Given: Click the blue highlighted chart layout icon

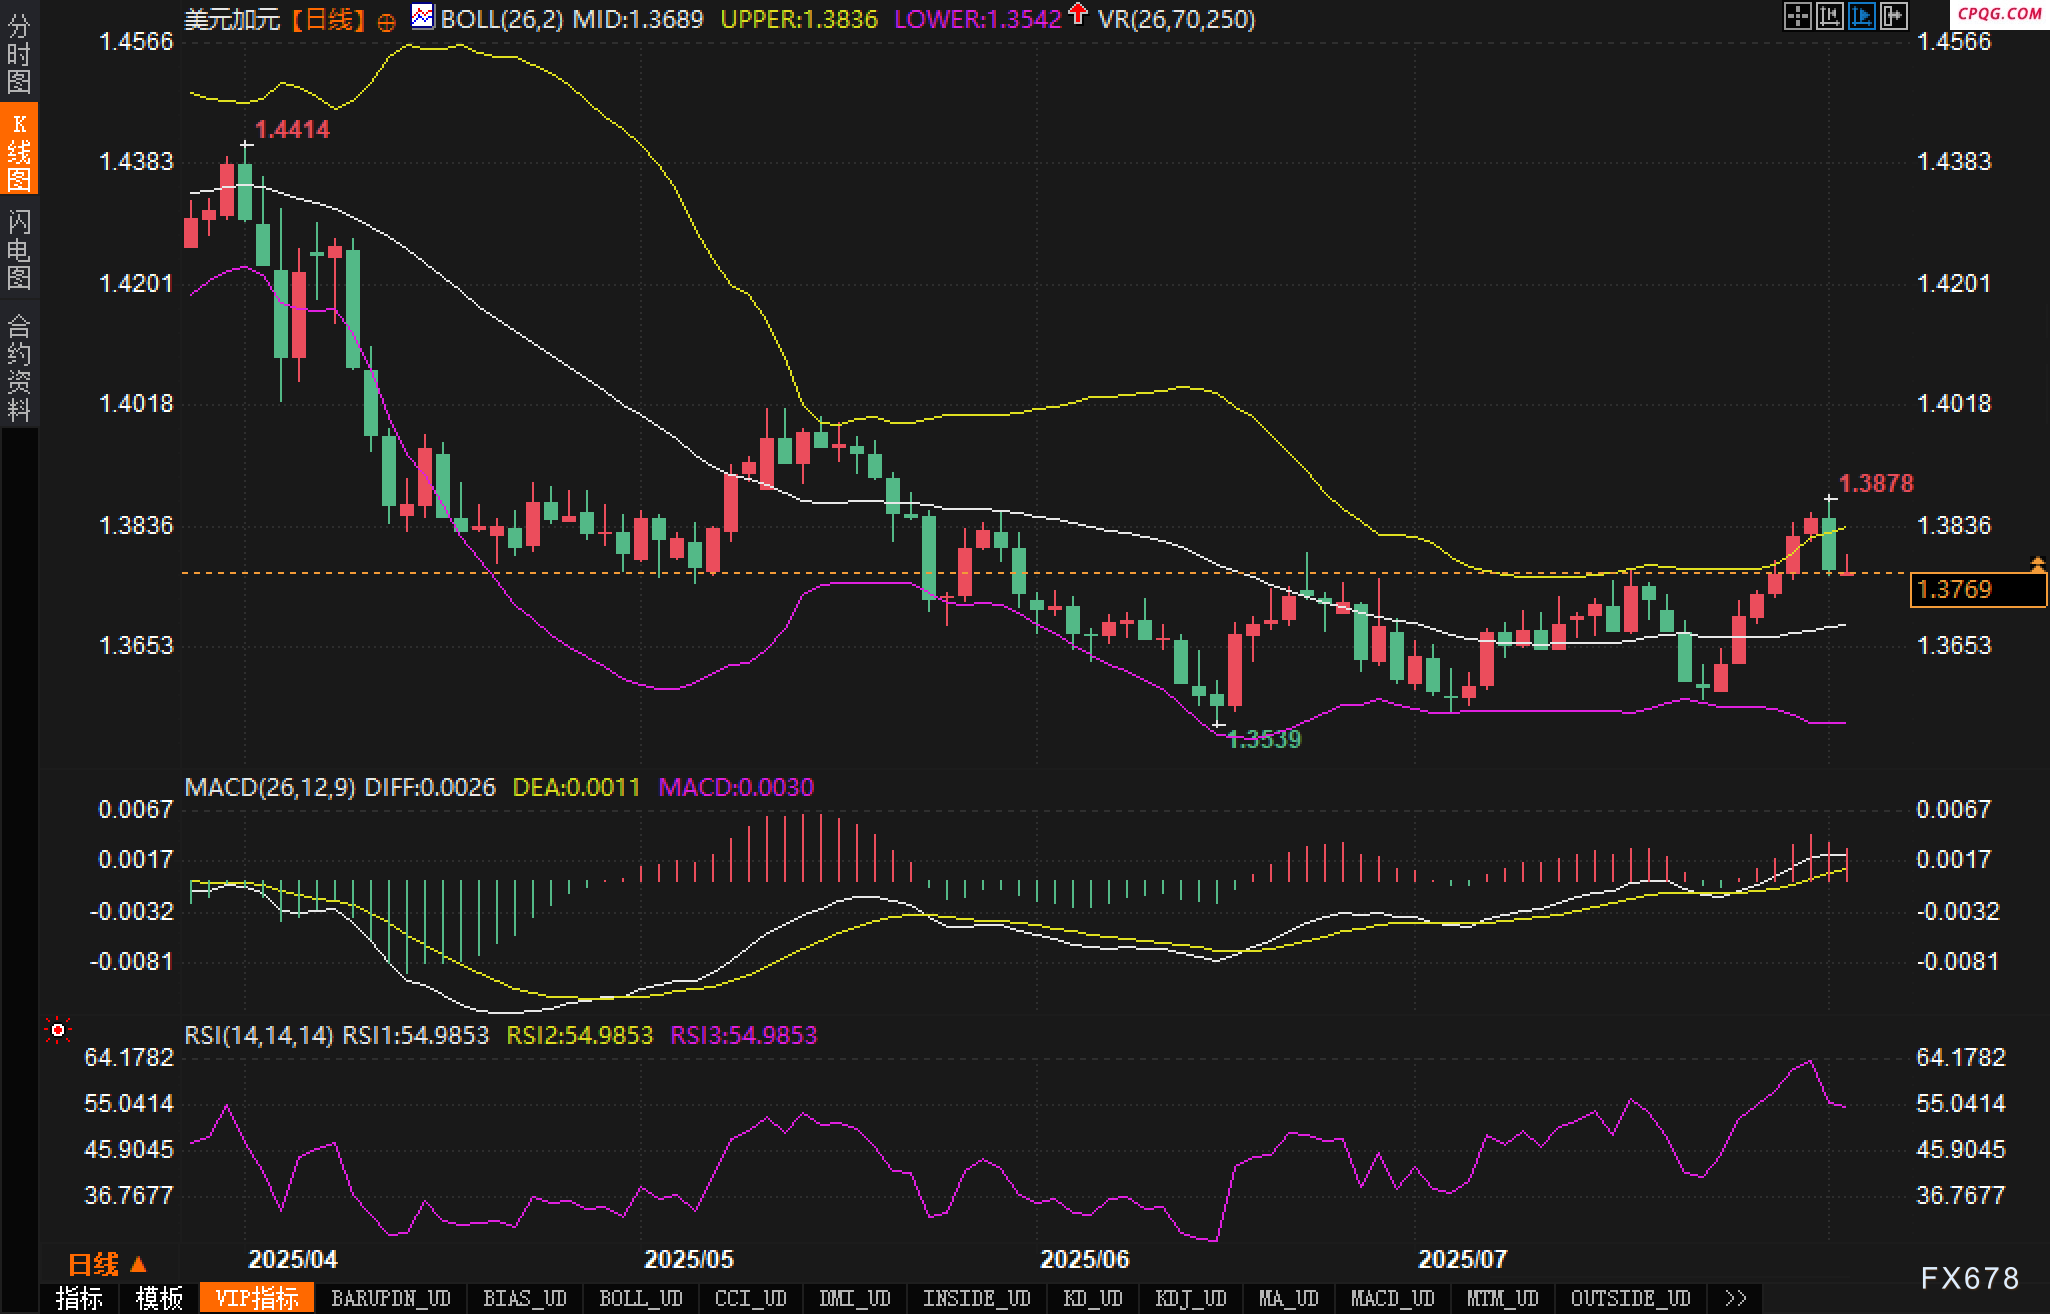Looking at the screenshot, I should 1861,16.
